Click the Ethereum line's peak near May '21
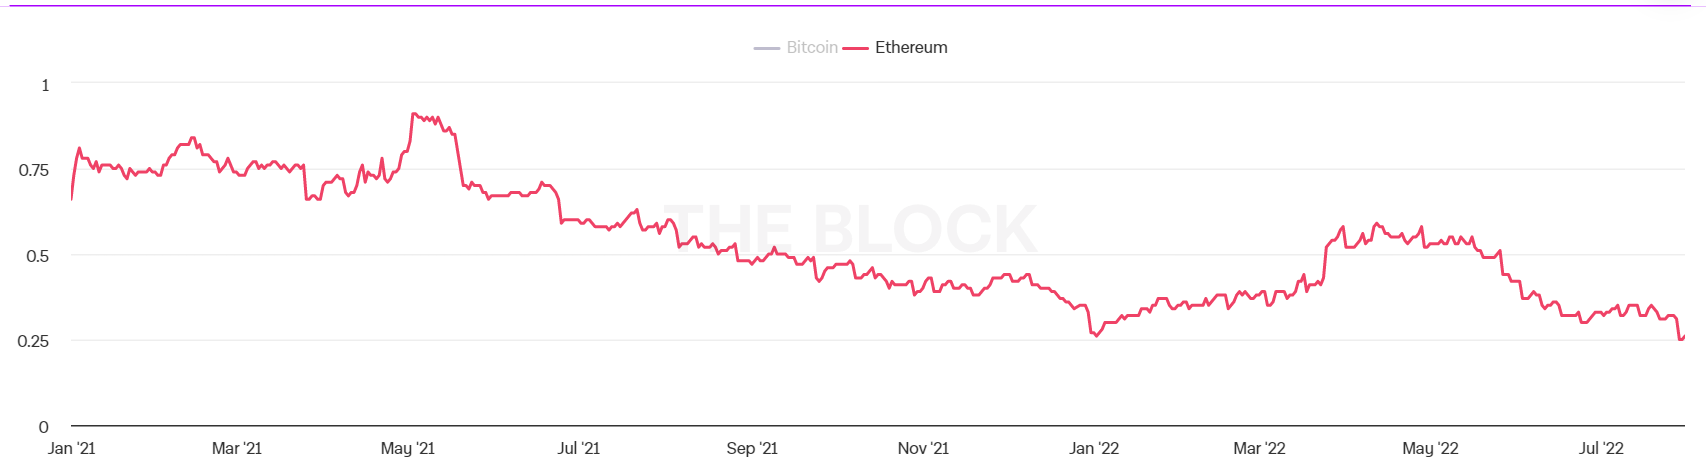 pos(414,114)
